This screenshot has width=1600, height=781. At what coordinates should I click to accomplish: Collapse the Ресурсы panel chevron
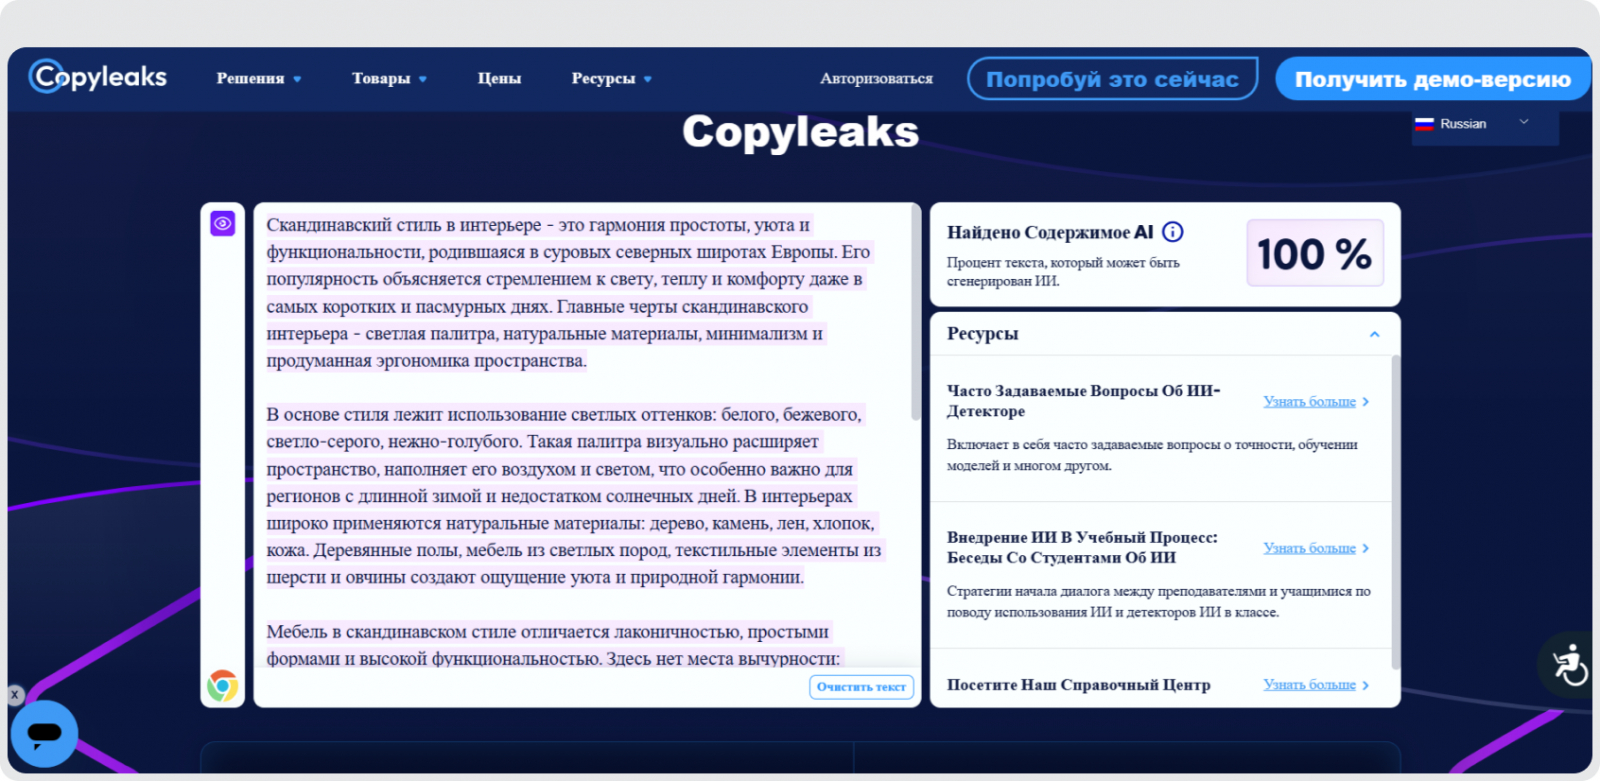tap(1374, 334)
